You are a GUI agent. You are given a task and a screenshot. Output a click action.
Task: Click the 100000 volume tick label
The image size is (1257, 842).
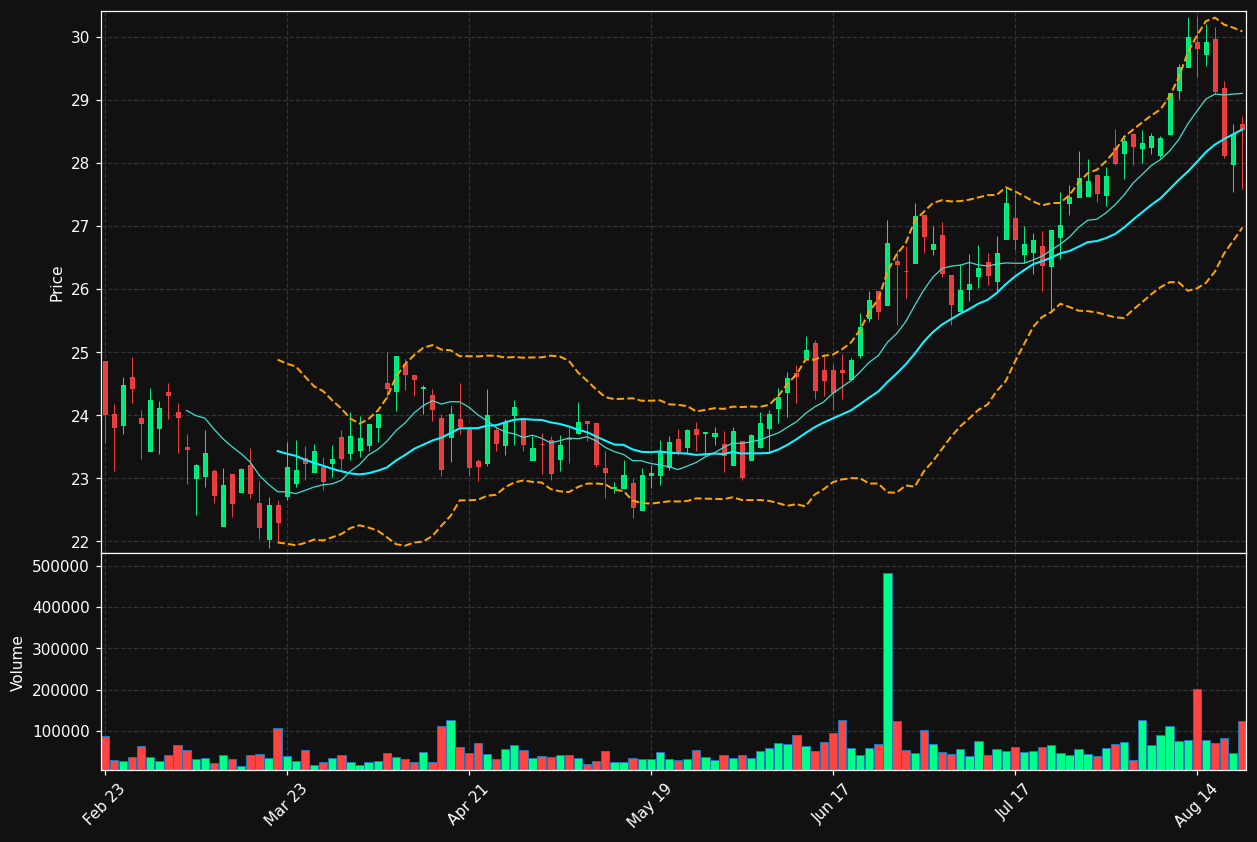(62, 732)
